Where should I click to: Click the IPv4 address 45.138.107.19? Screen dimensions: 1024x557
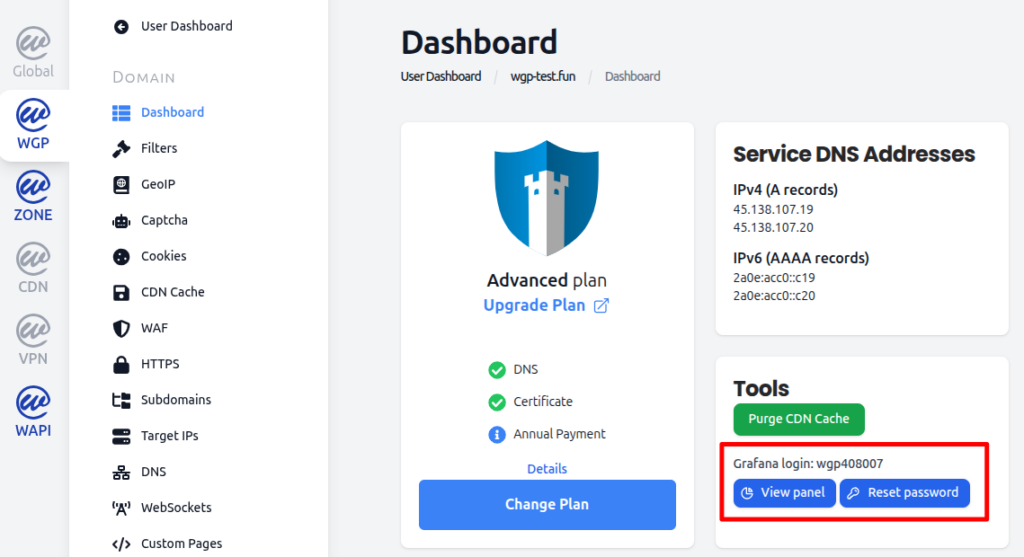click(x=773, y=210)
